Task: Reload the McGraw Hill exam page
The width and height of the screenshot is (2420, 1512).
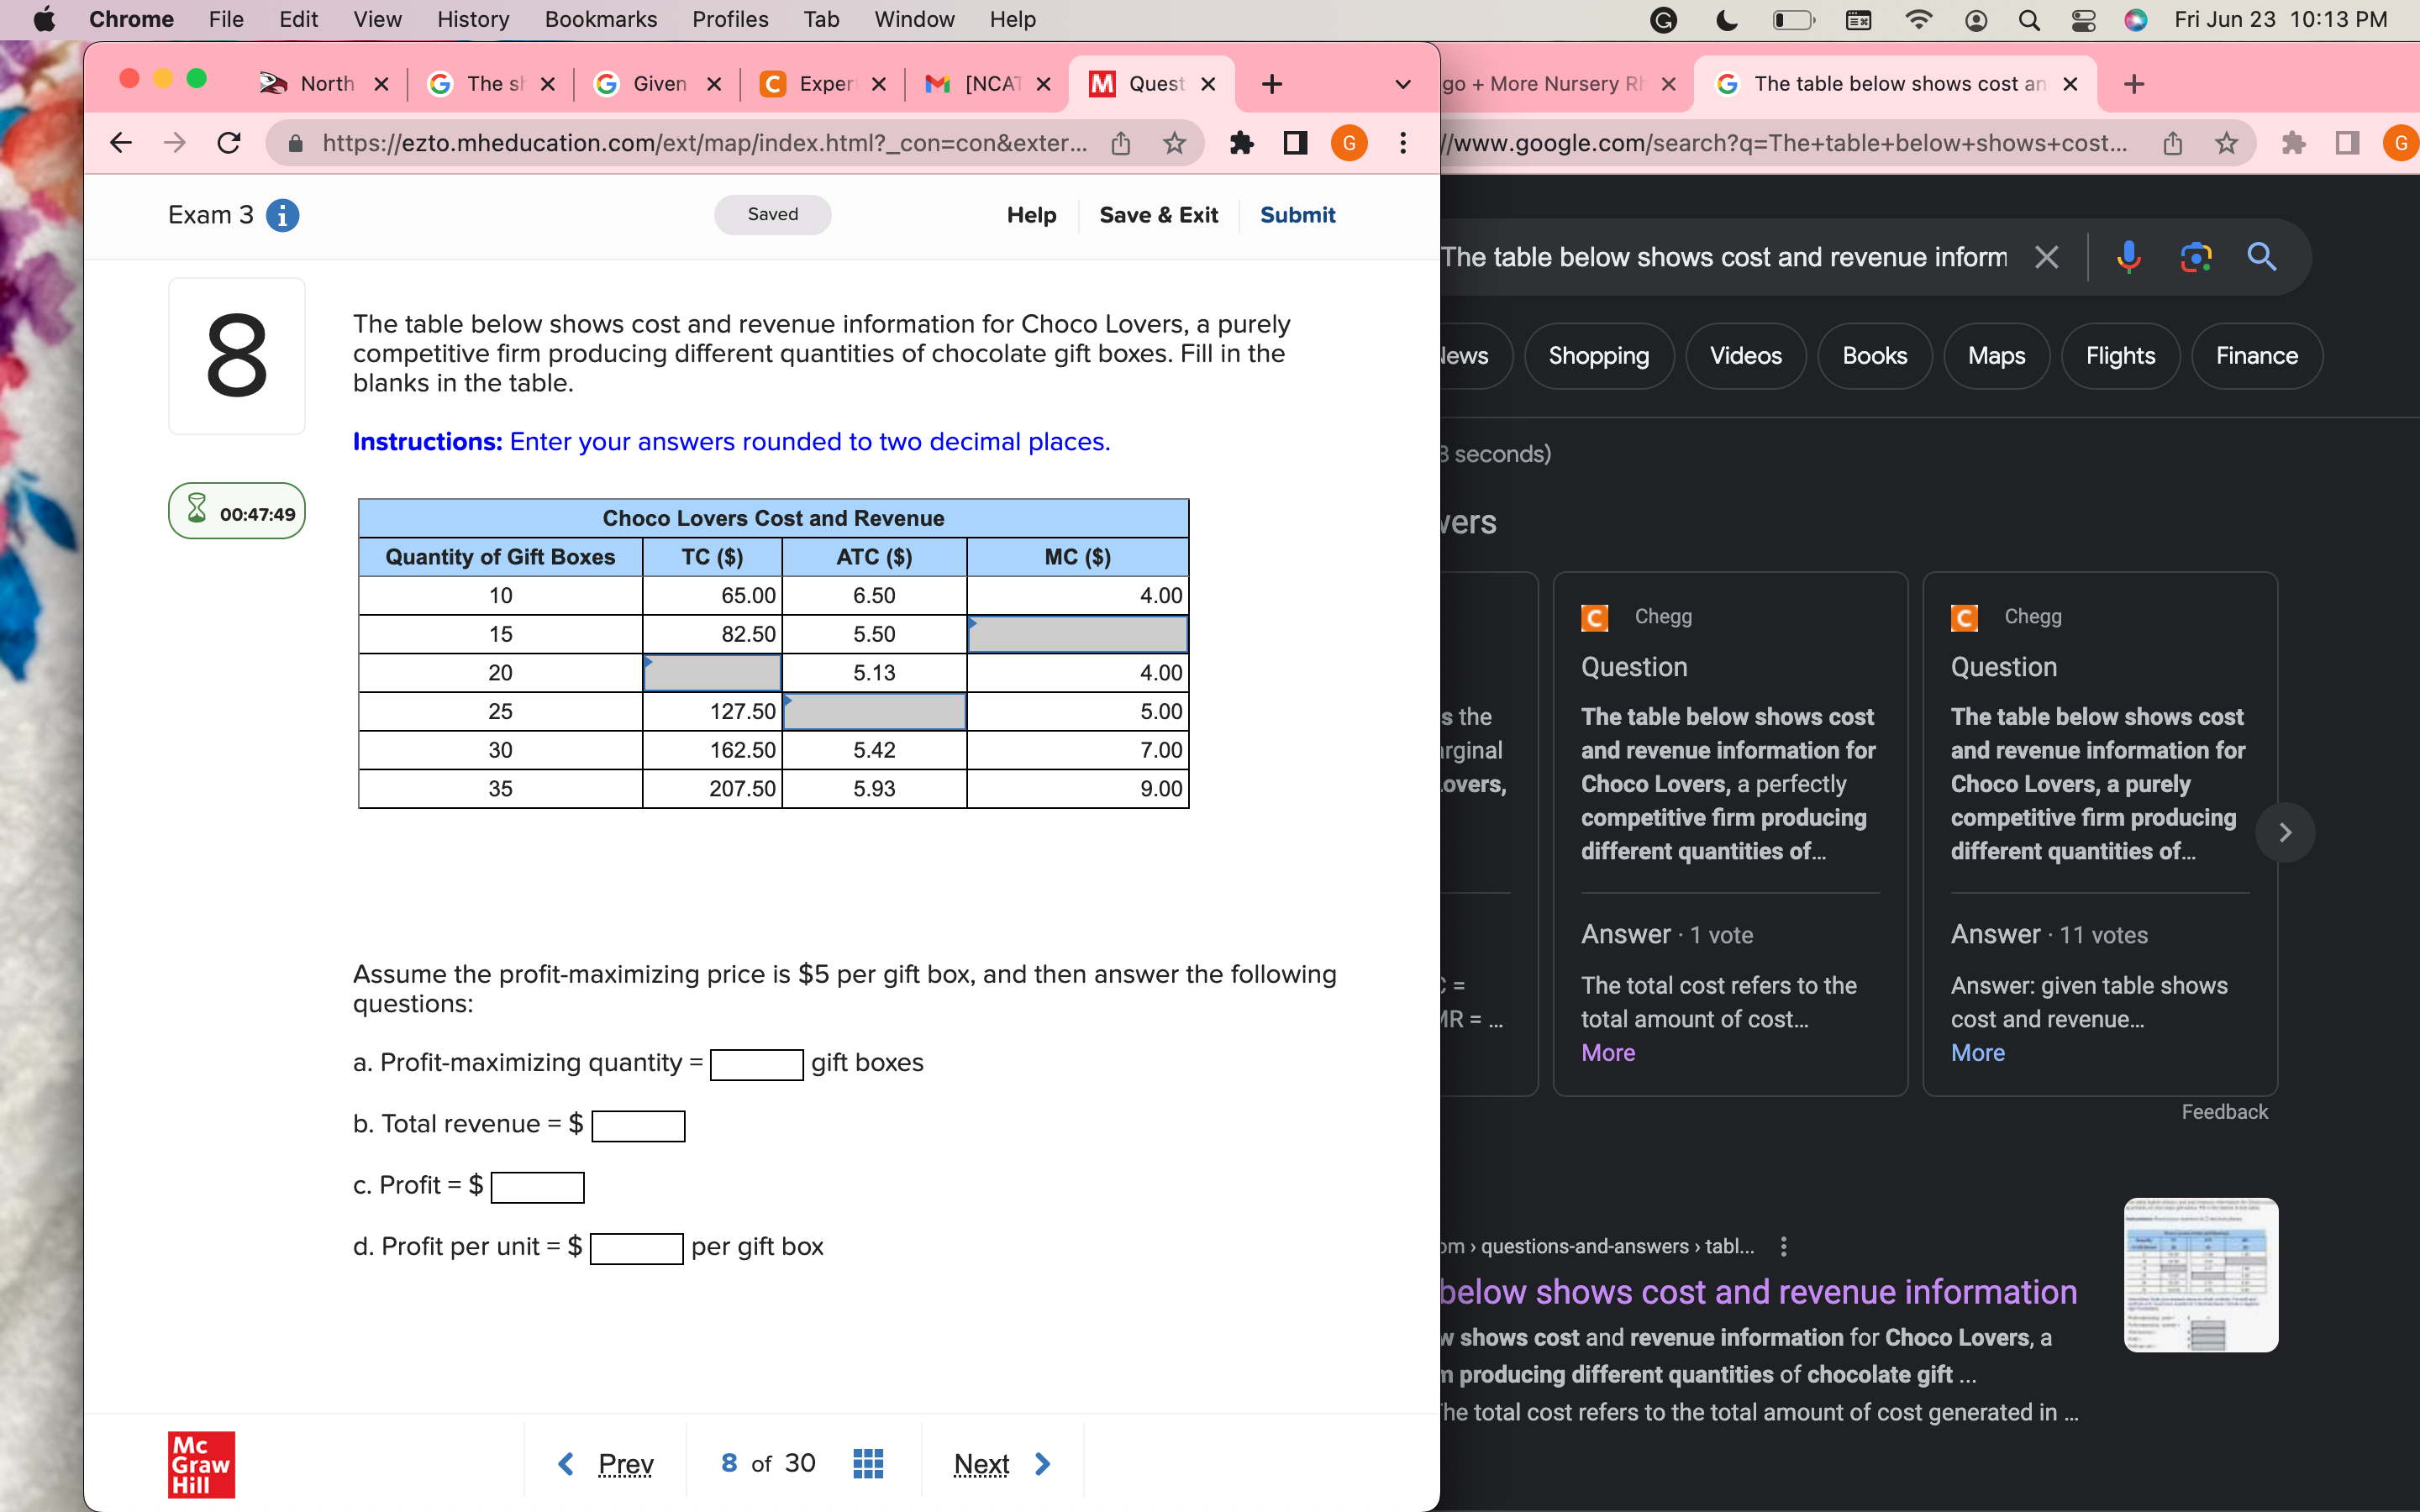Action: pyautogui.click(x=229, y=143)
